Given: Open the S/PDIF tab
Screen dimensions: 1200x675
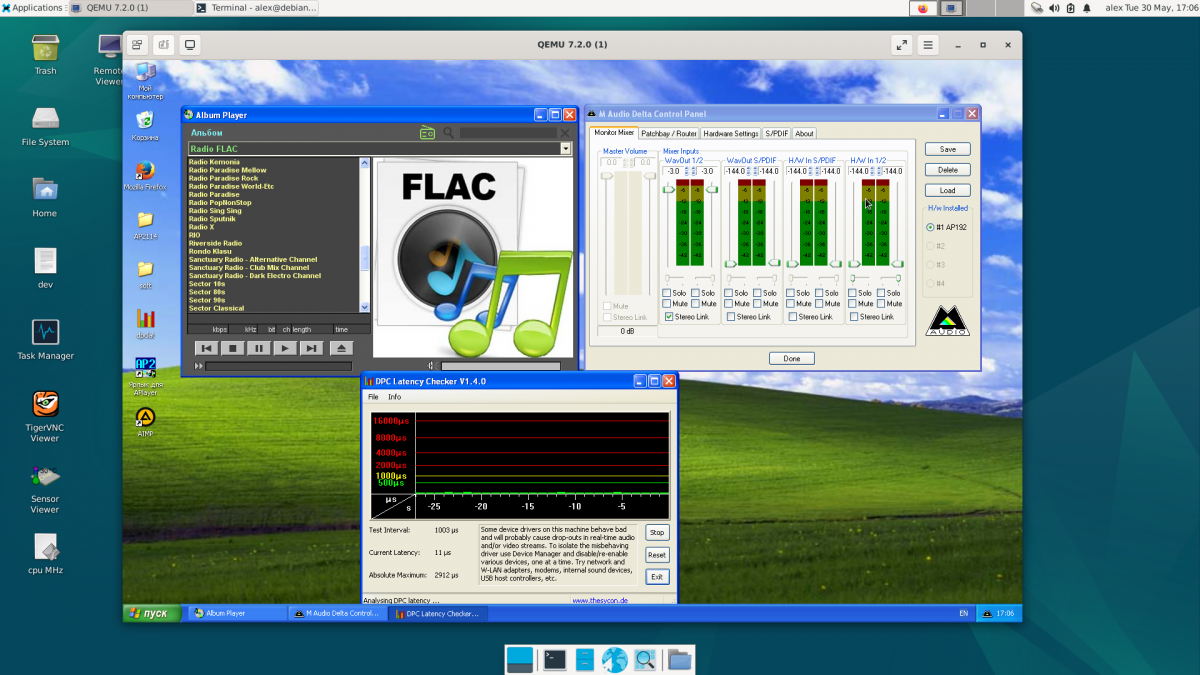Looking at the screenshot, I should coord(777,133).
